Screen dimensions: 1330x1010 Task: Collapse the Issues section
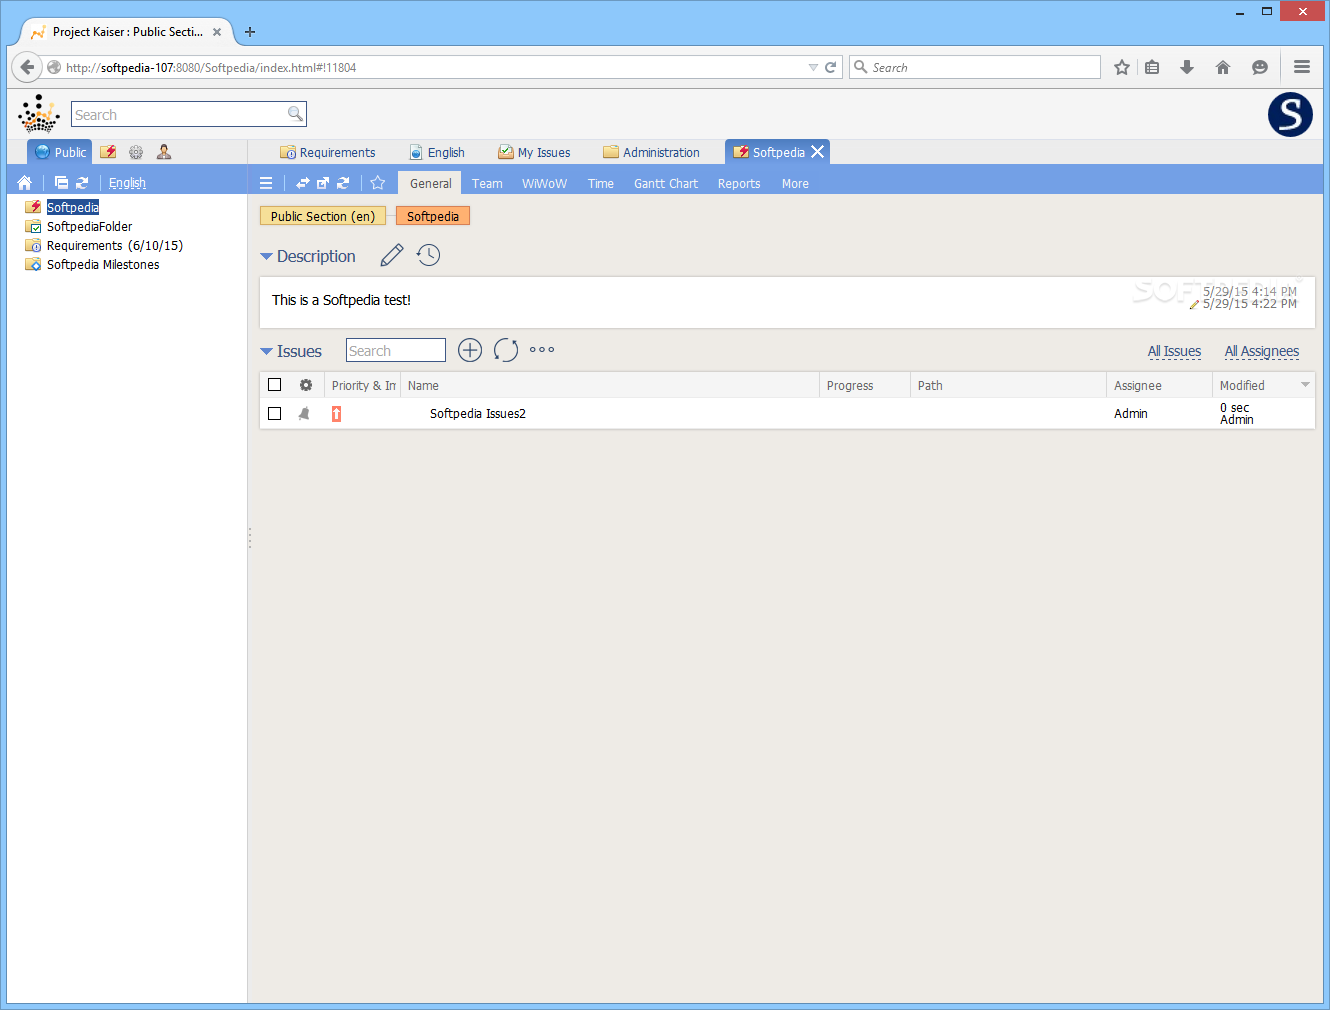coord(266,352)
